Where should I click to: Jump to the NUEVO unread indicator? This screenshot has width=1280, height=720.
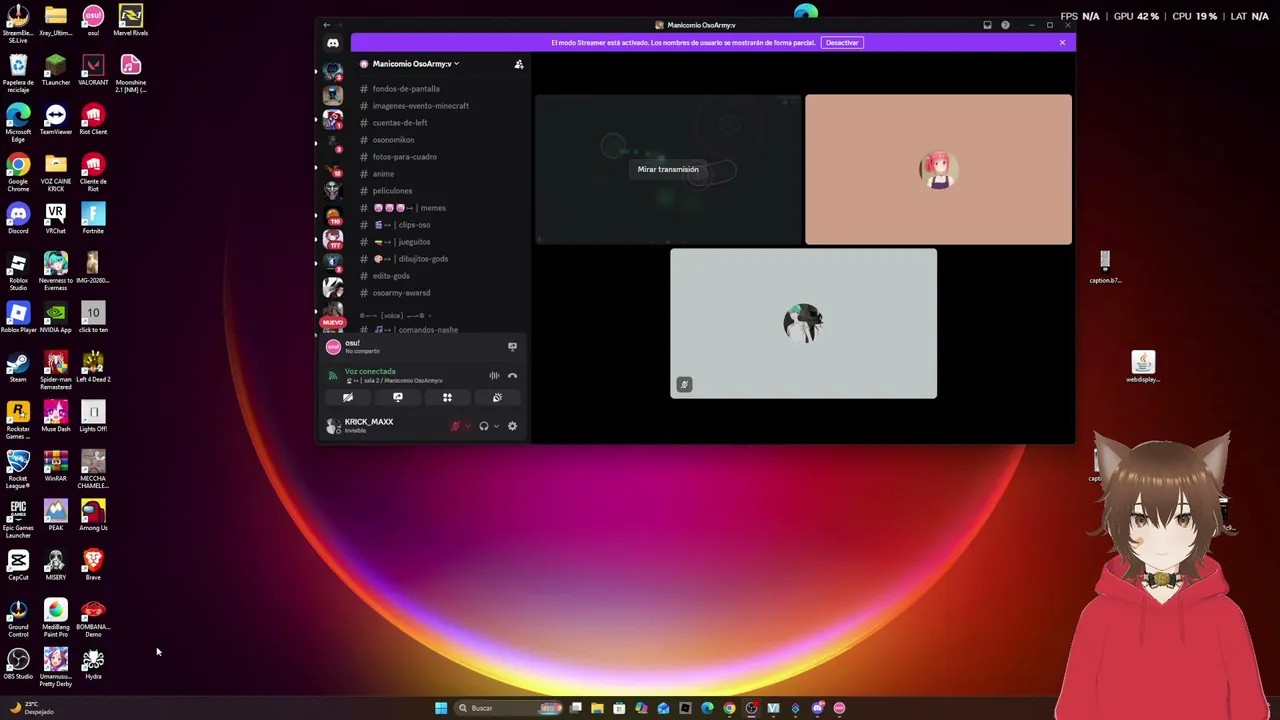coord(333,322)
